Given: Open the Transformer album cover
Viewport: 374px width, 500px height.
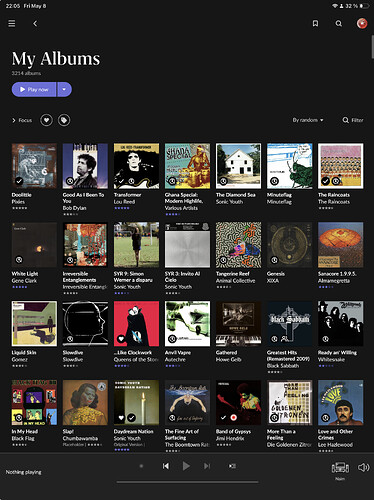Looking at the screenshot, I should (136, 166).
